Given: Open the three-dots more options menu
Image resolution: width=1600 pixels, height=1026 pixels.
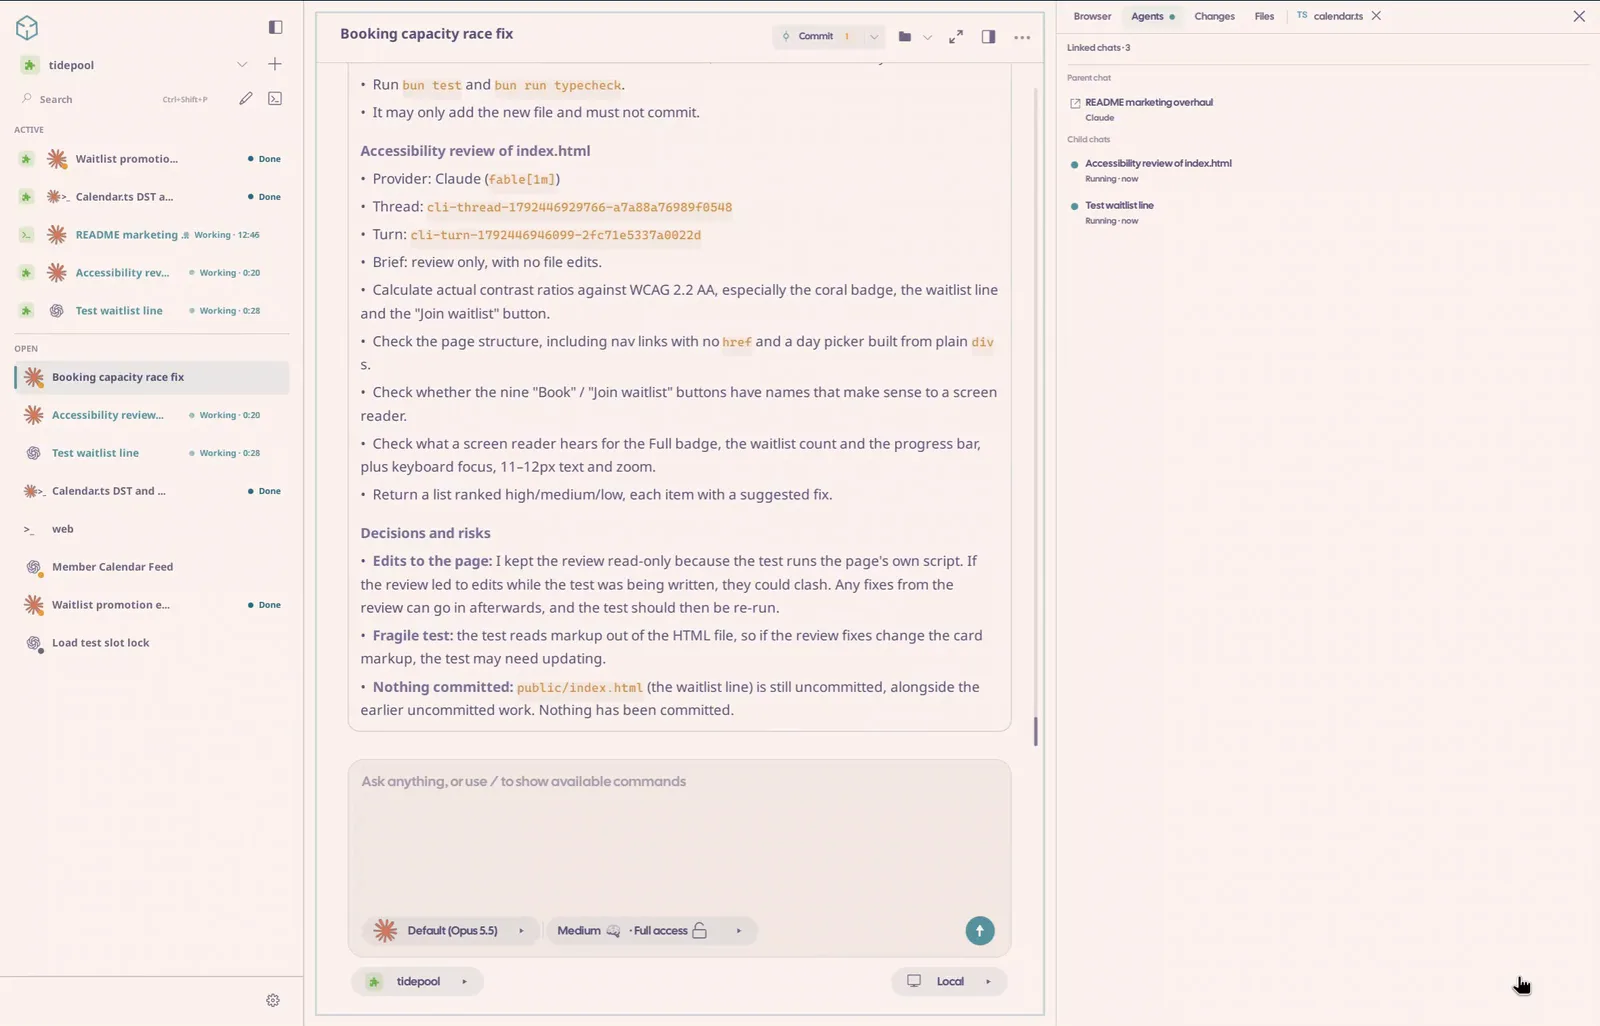Looking at the screenshot, I should click(x=1021, y=37).
